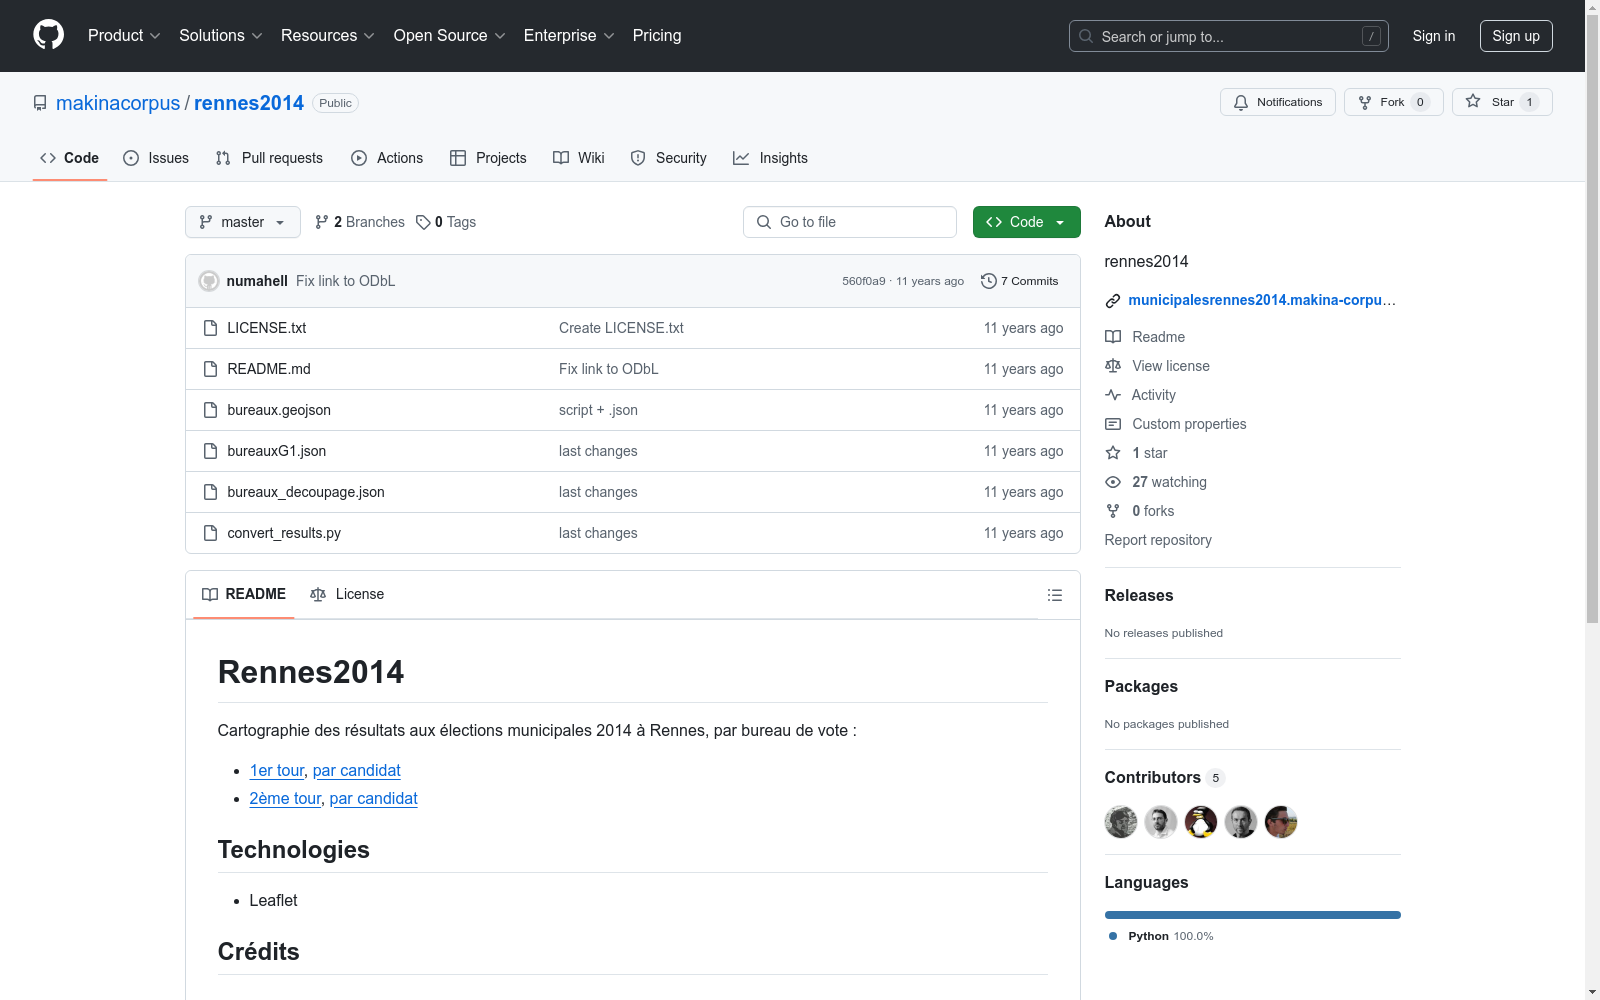The width and height of the screenshot is (1600, 1000).
Task: Click the file icon for LICENSE.txt
Action: click(210, 328)
